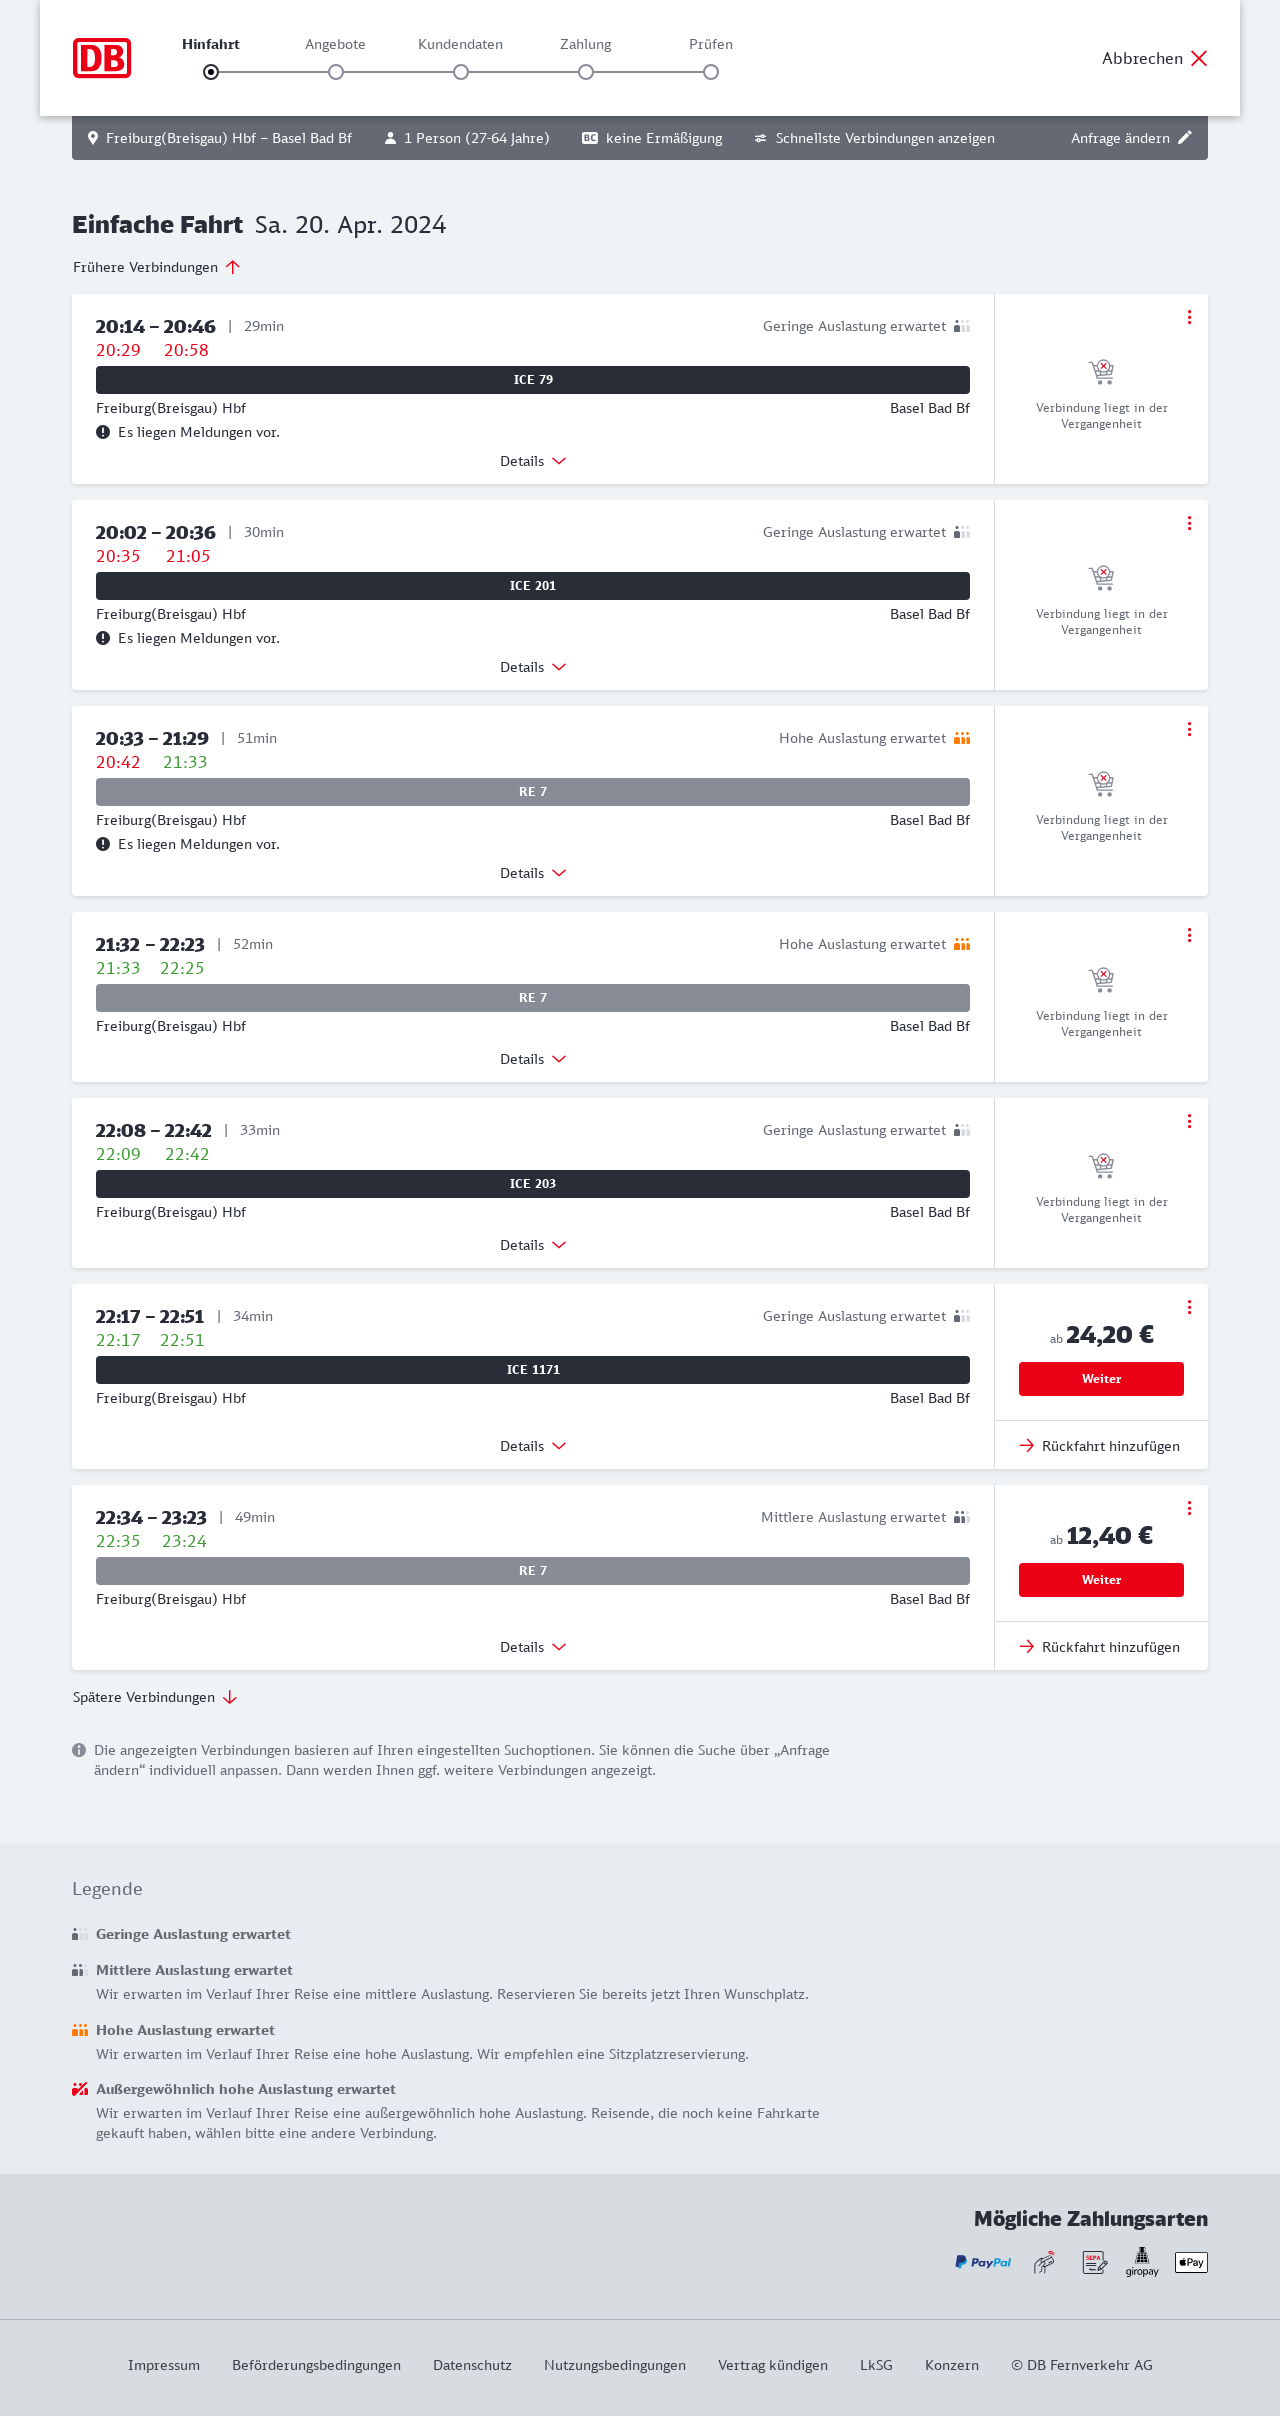Viewport: 1280px width, 2416px height.
Task: Click the Angebote step circle
Action: (x=336, y=72)
